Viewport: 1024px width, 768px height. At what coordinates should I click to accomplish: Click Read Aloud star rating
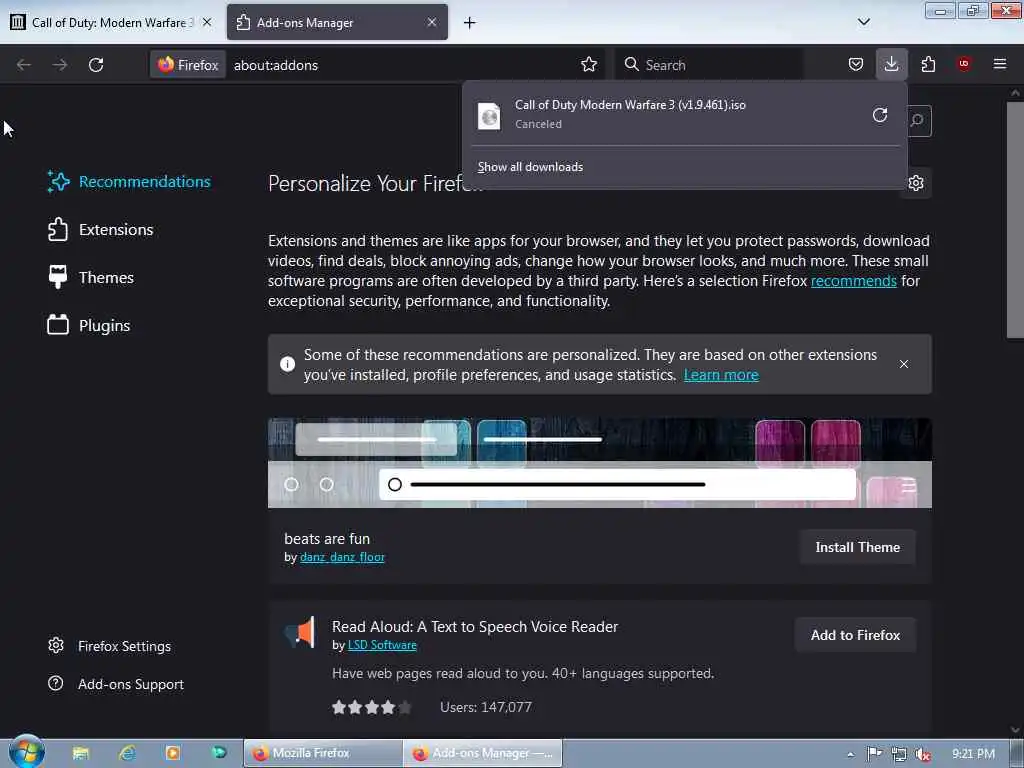coord(372,707)
